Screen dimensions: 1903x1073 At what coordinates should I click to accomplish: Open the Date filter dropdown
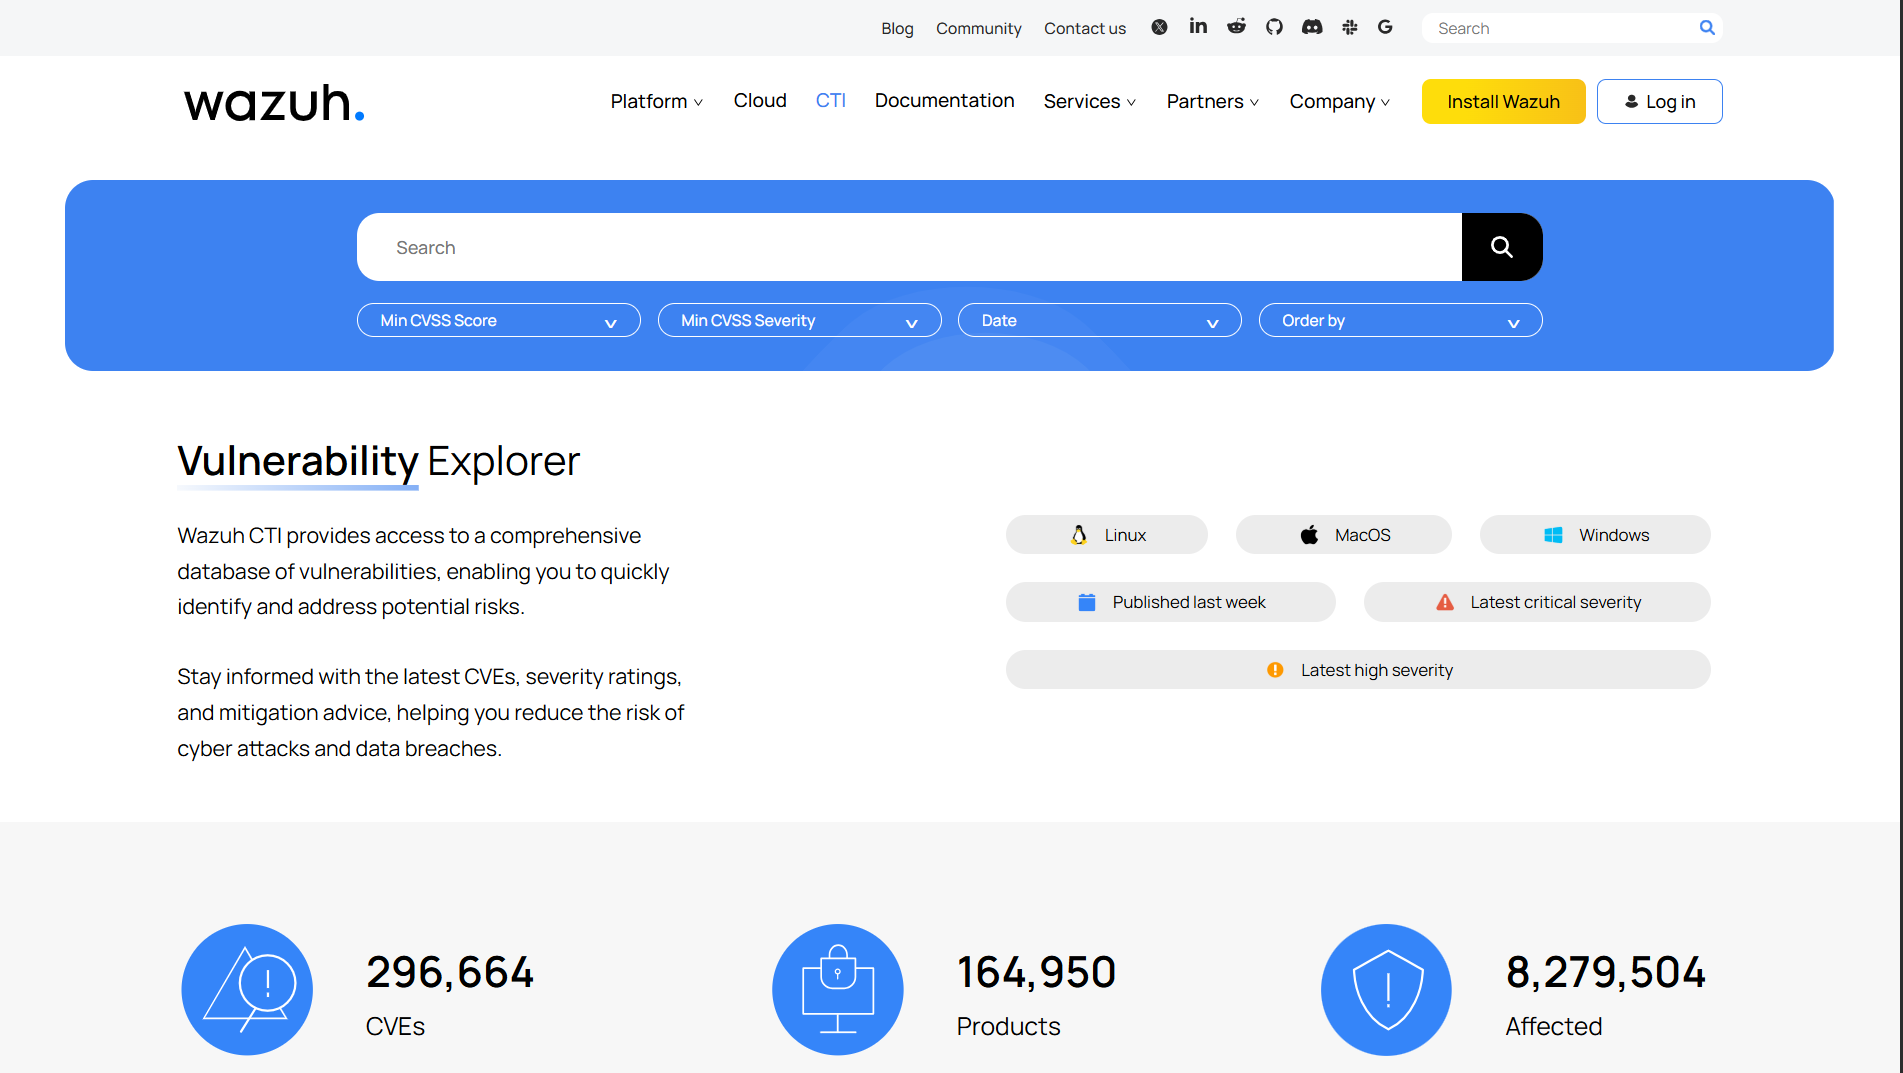(x=1099, y=320)
